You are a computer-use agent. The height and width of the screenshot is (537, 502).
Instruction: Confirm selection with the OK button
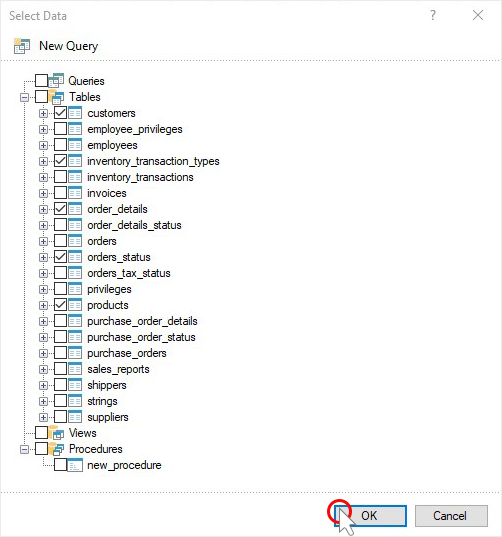371,516
